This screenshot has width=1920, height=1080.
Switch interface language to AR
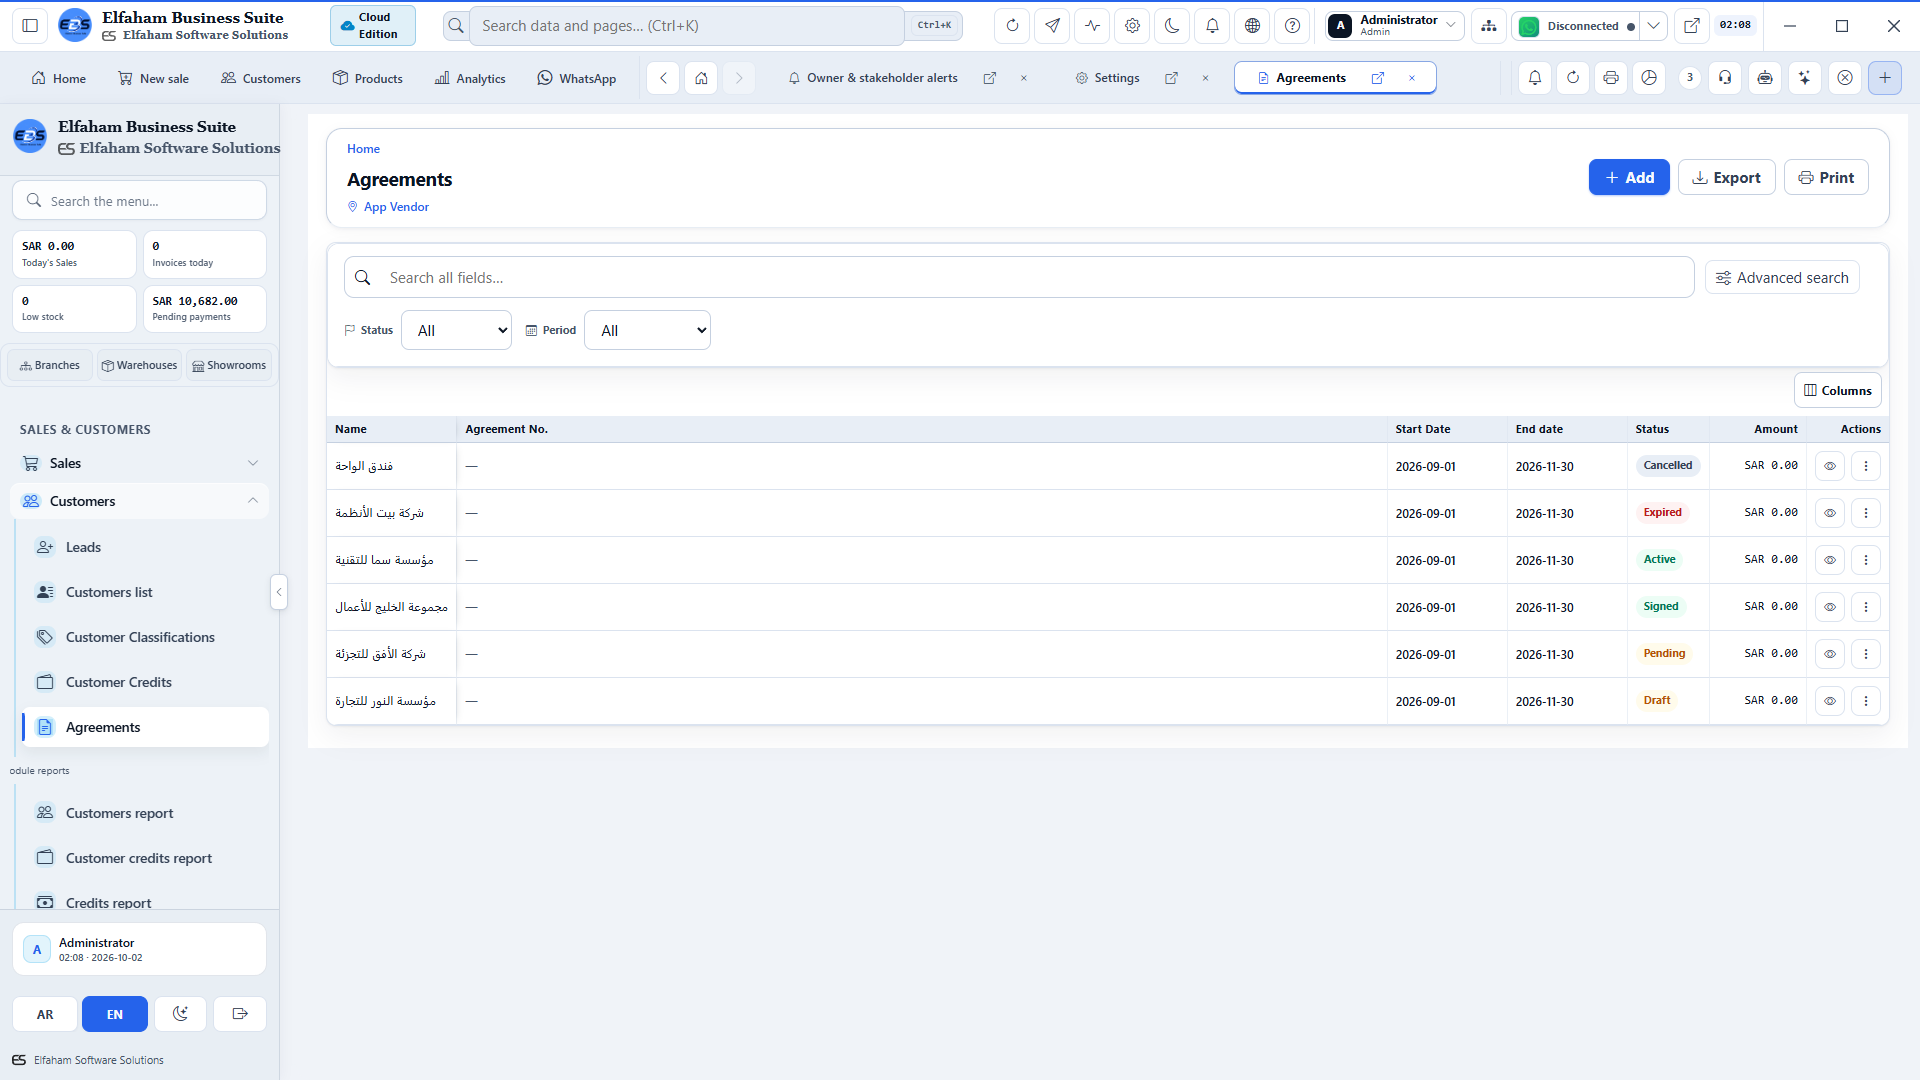pos(45,1014)
